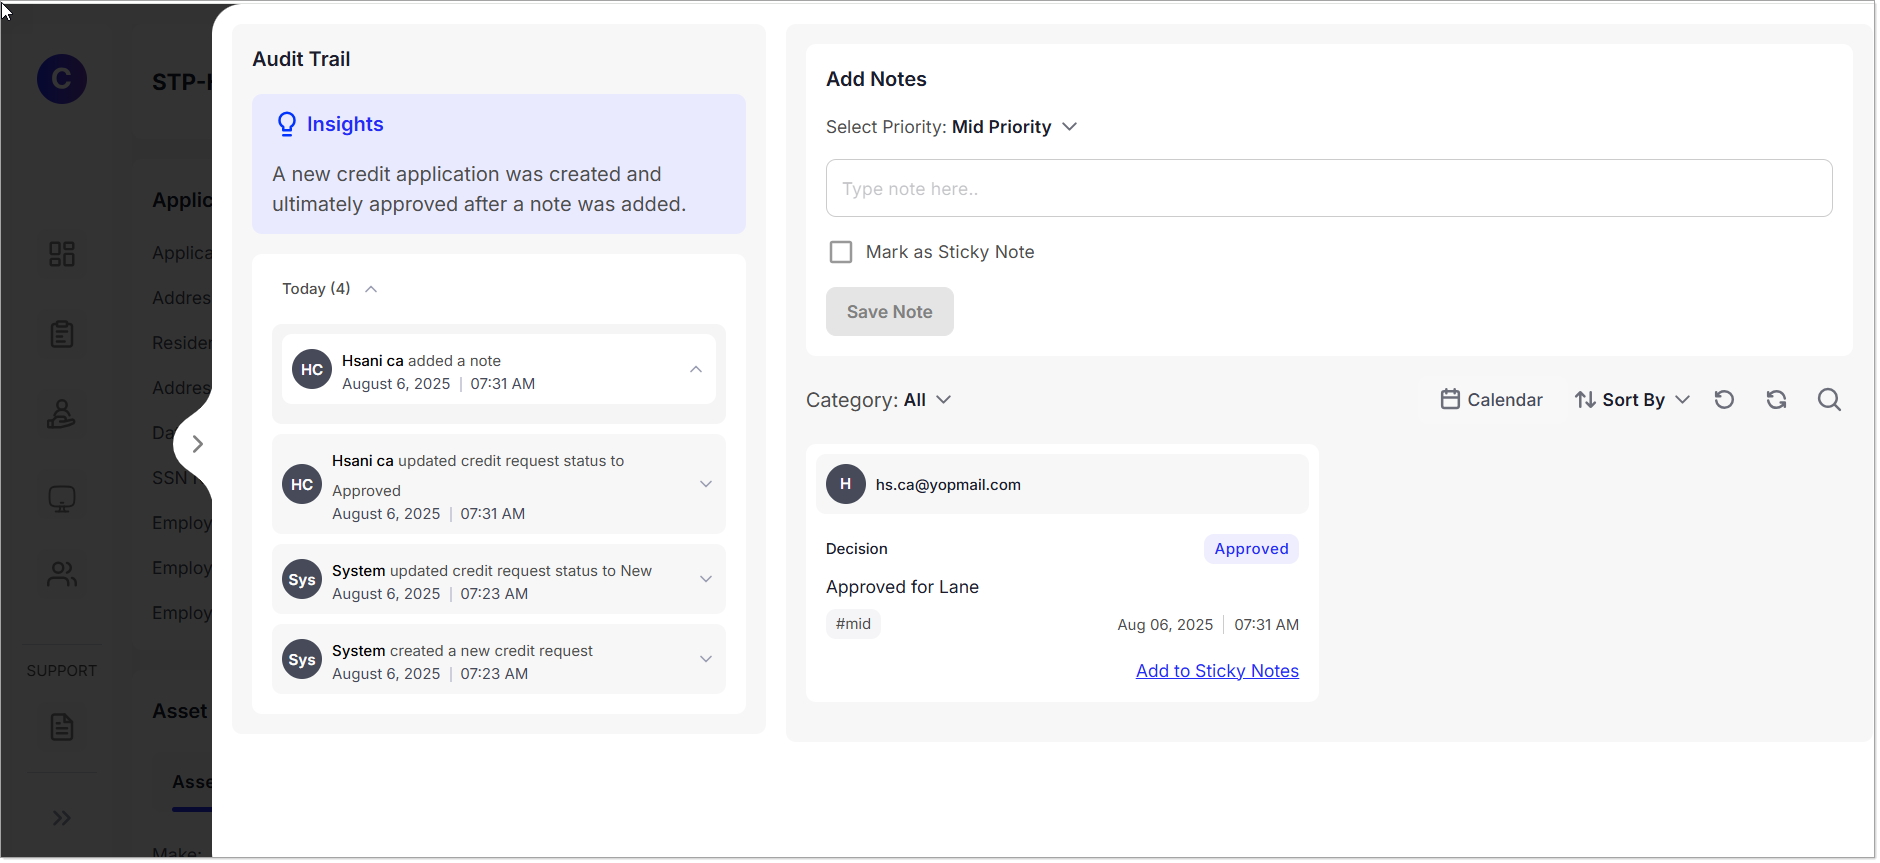Open the Calendar filter
Image resolution: width=1880 pixels, height=863 pixels.
[x=1491, y=400]
